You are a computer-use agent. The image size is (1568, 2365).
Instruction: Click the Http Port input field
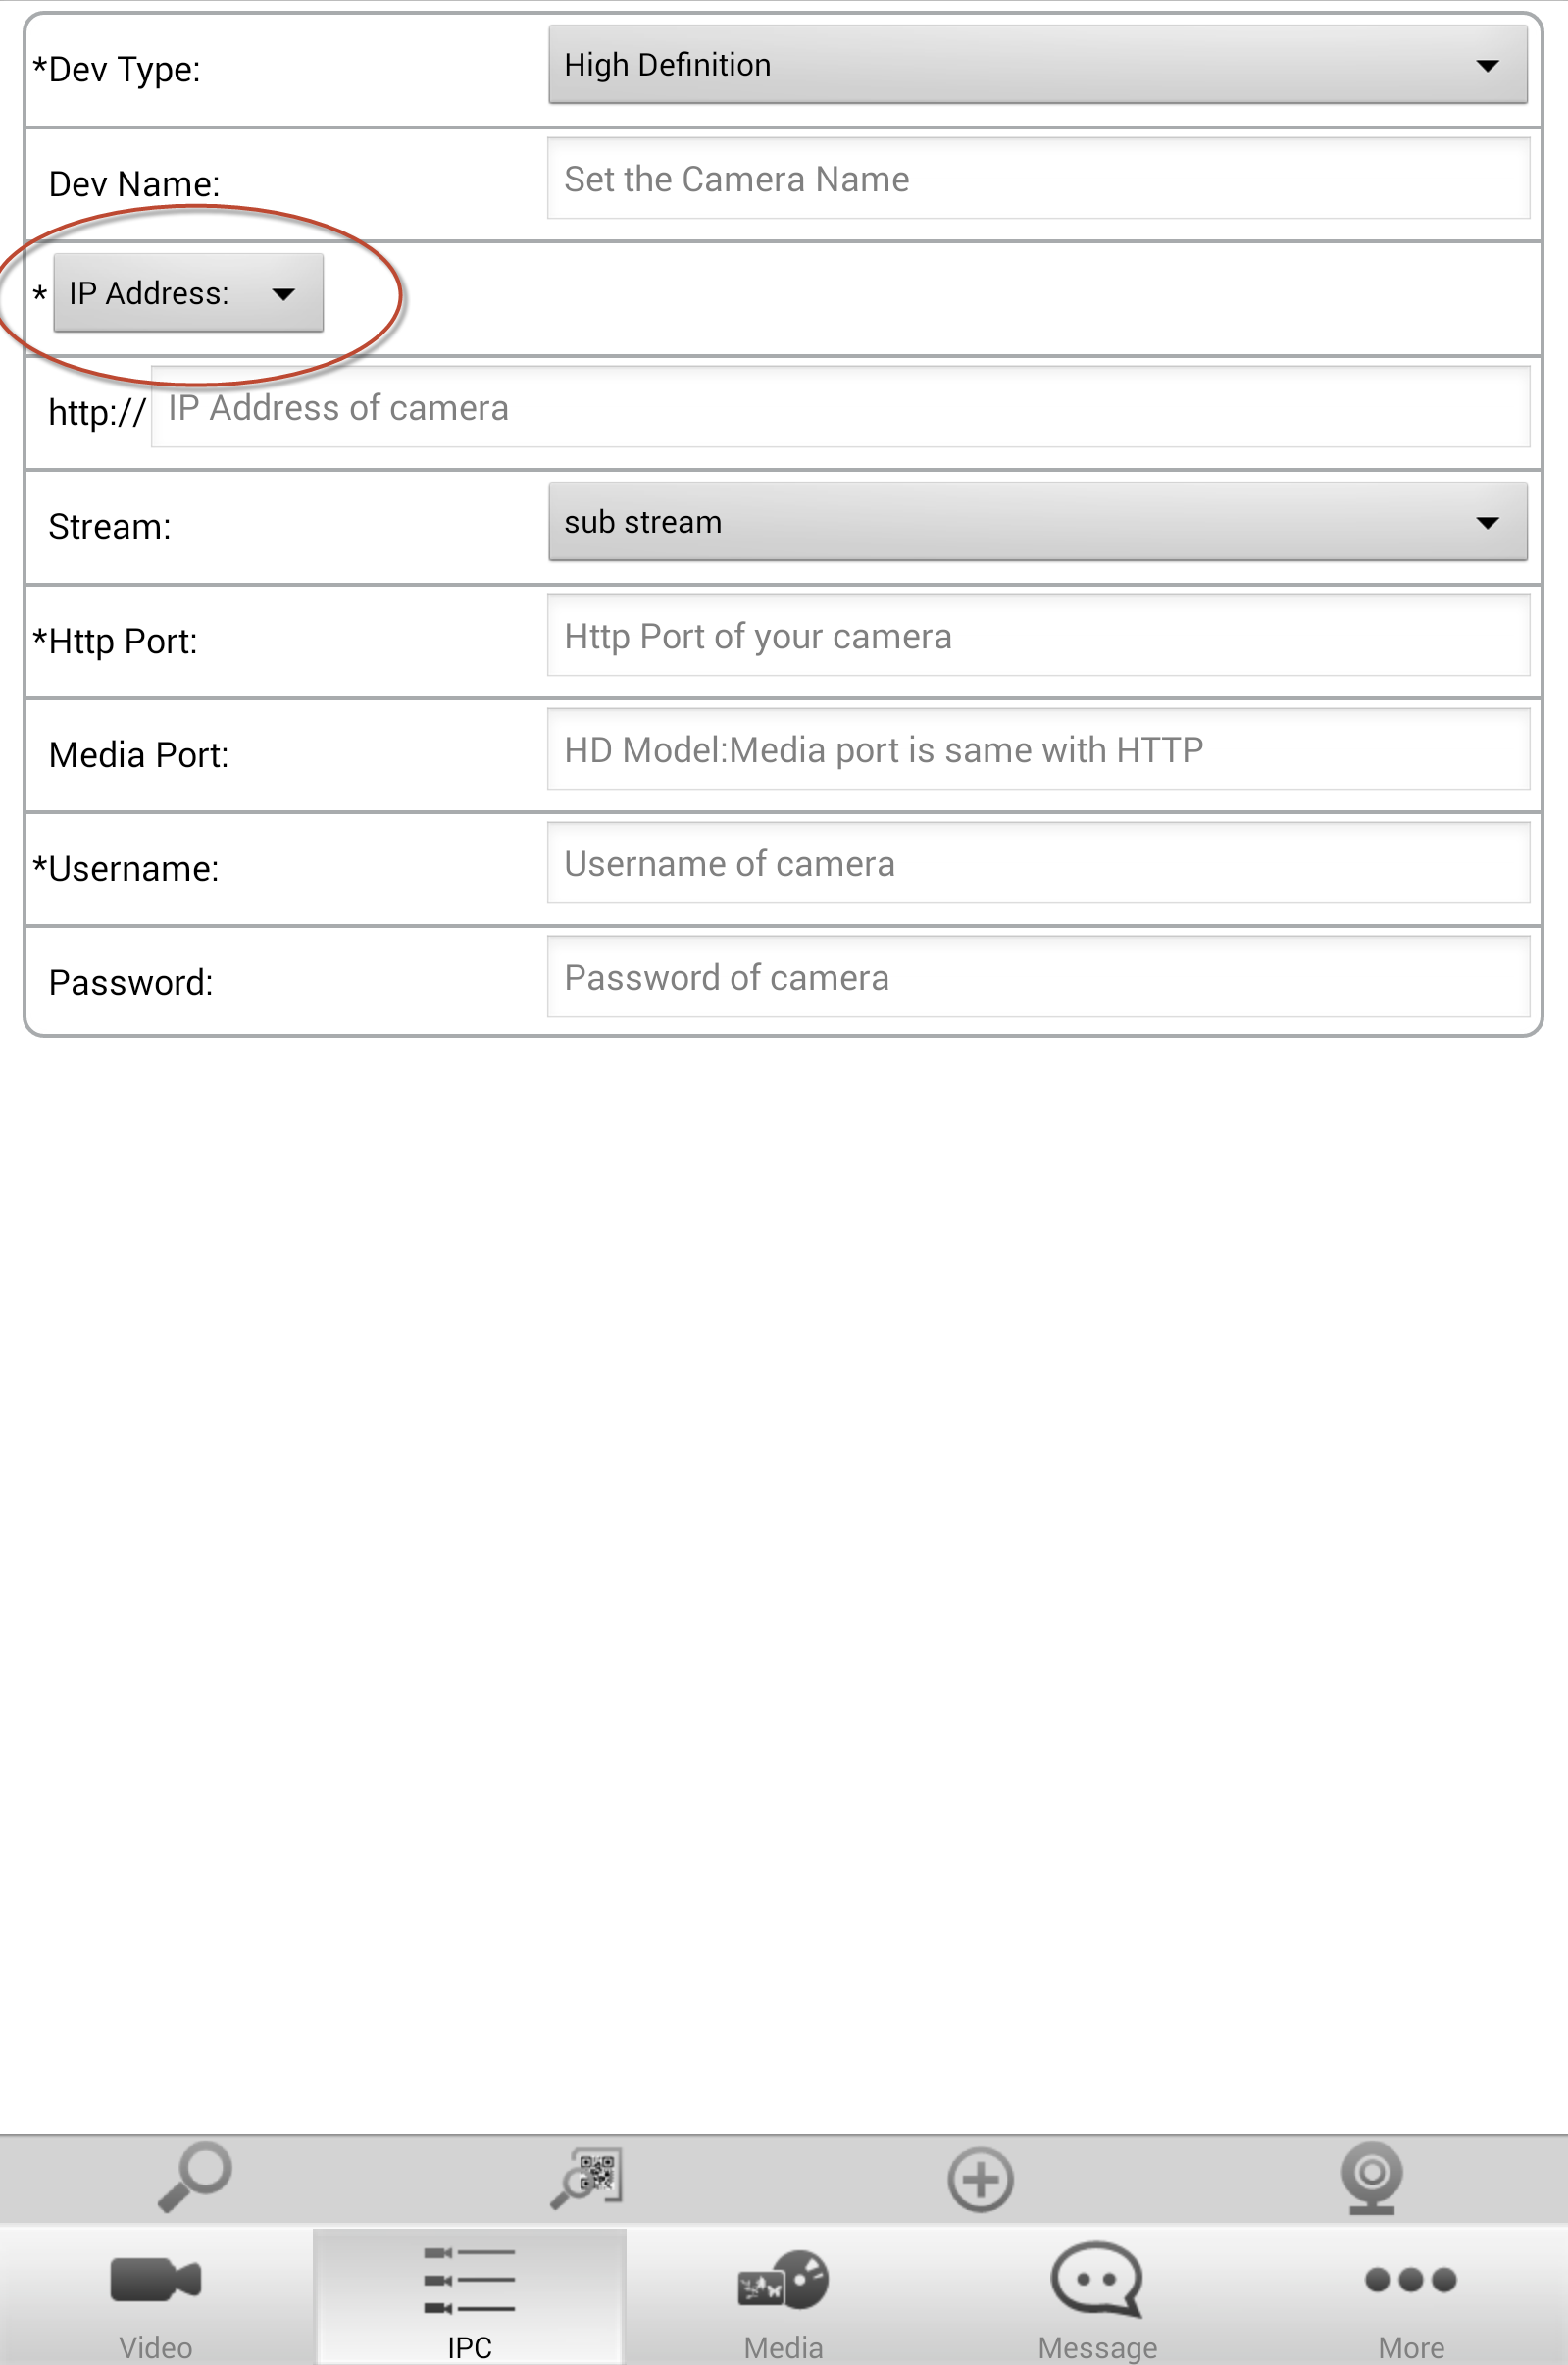(1037, 636)
